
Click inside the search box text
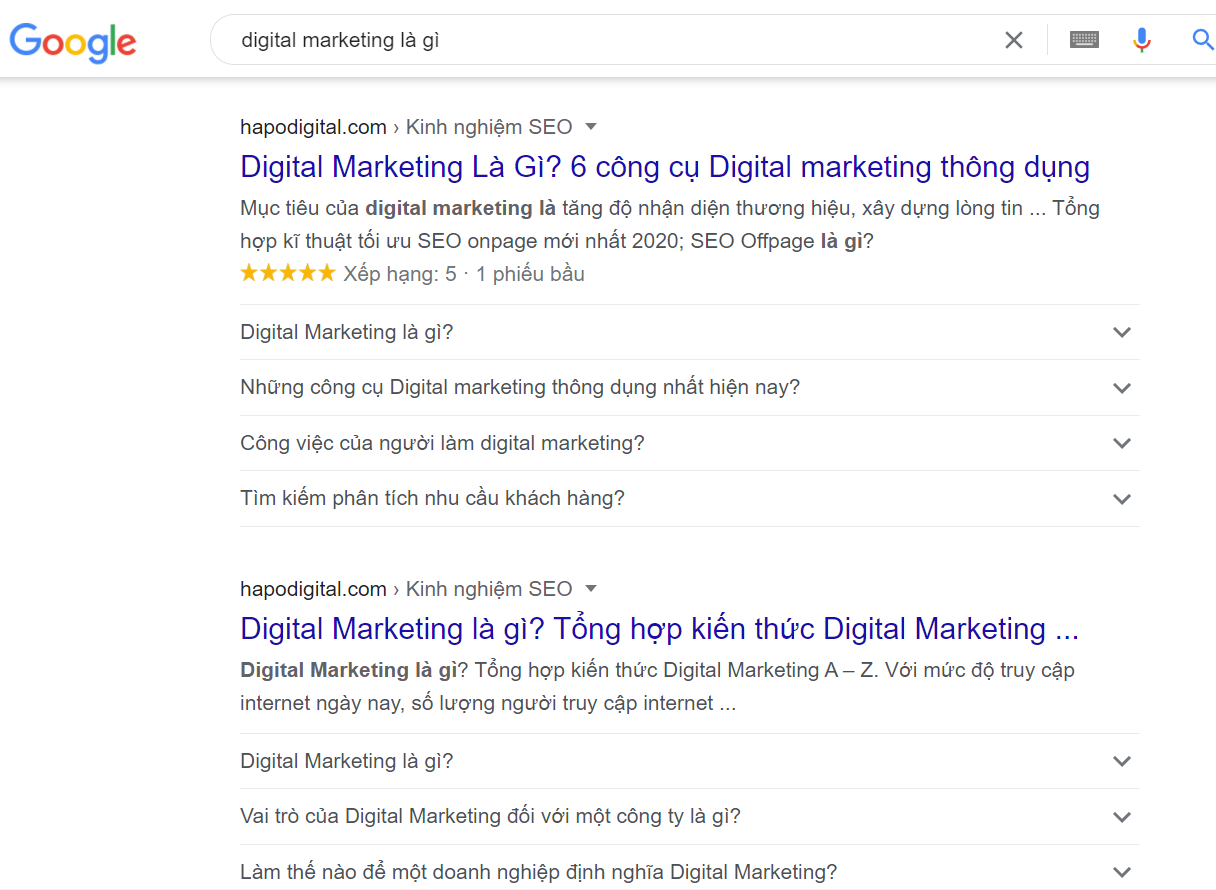tap(341, 40)
